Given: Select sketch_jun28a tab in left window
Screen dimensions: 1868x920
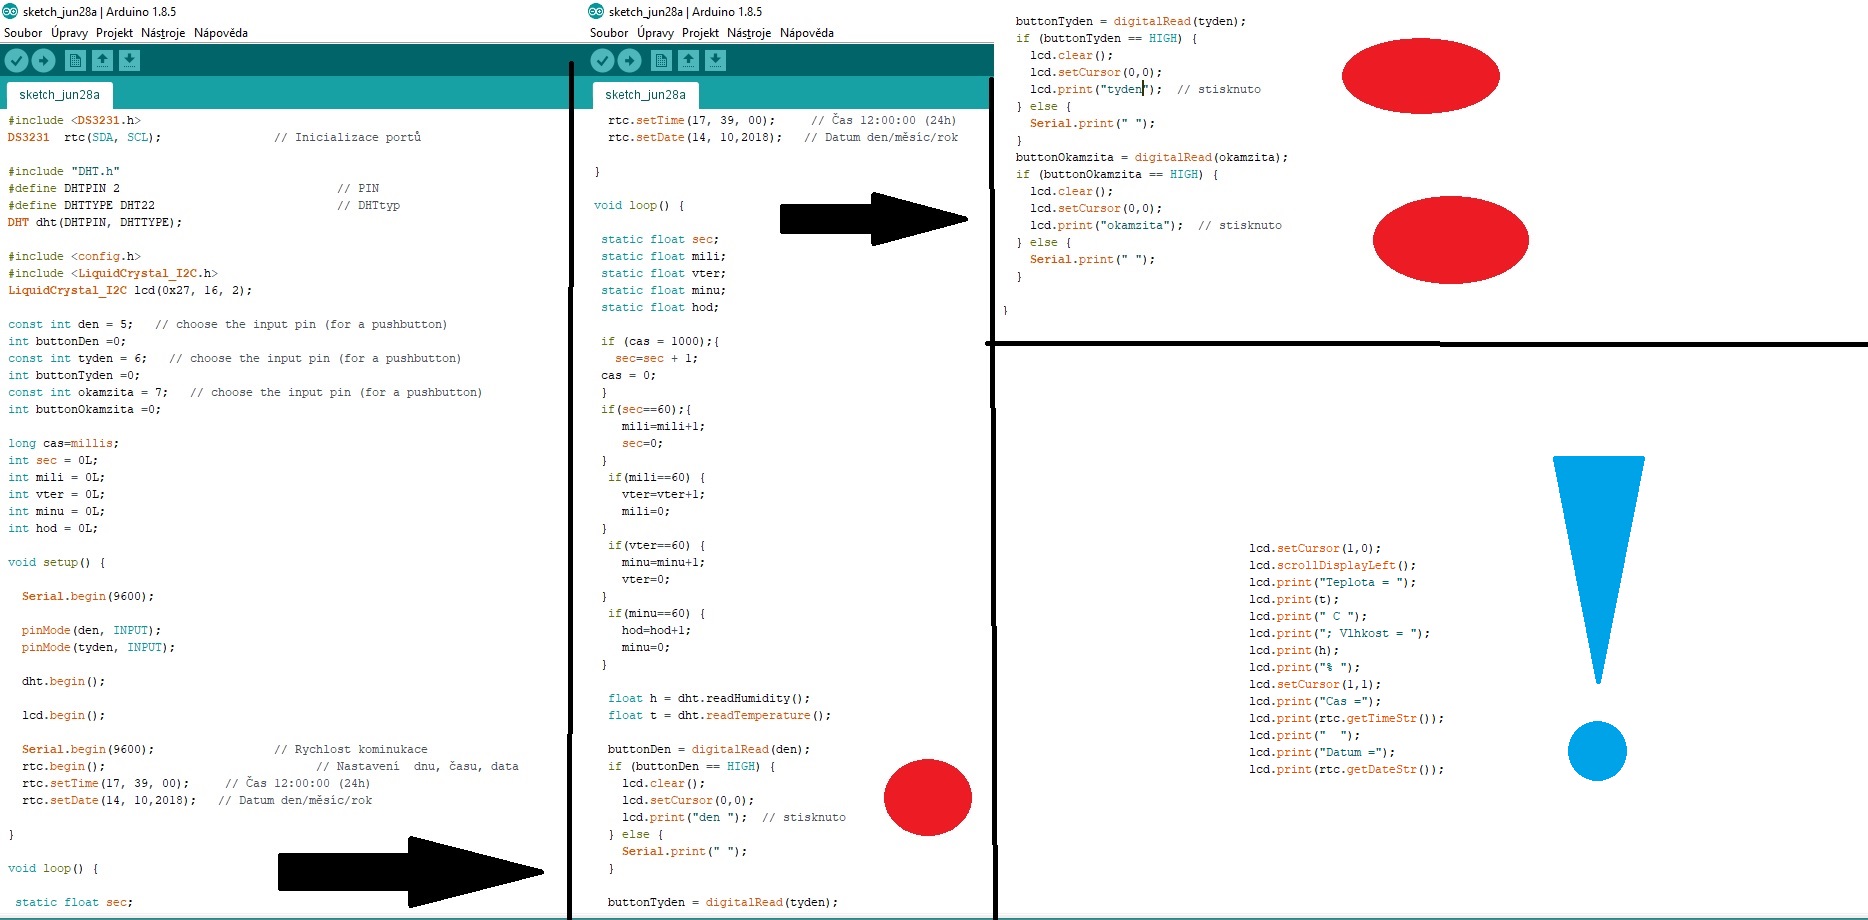Looking at the screenshot, I should pos(59,95).
